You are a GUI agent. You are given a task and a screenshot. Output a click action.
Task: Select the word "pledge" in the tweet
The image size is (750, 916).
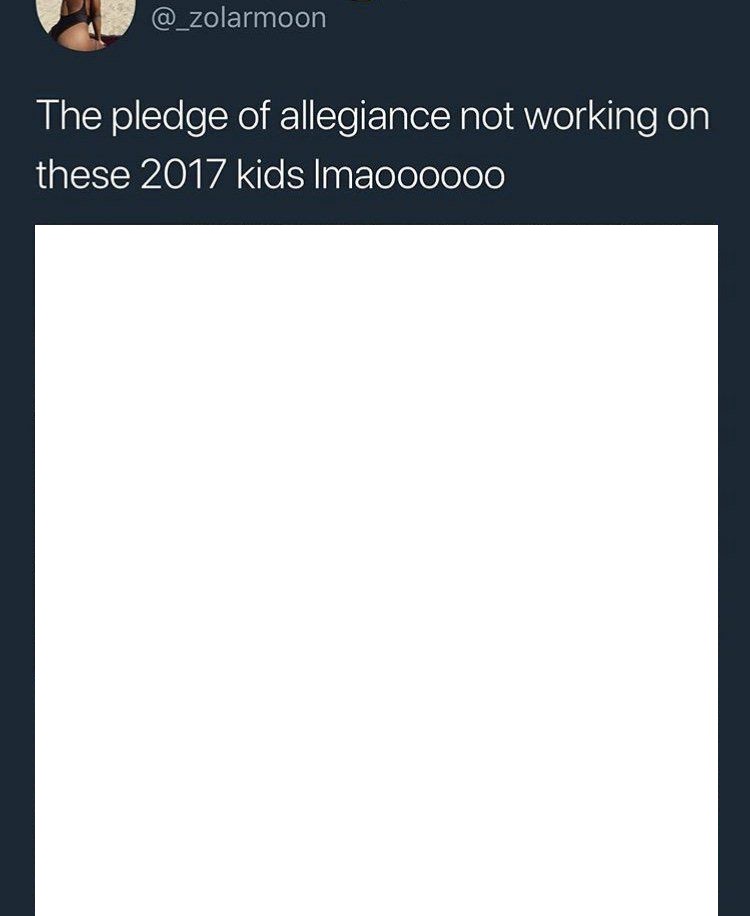[169, 117]
